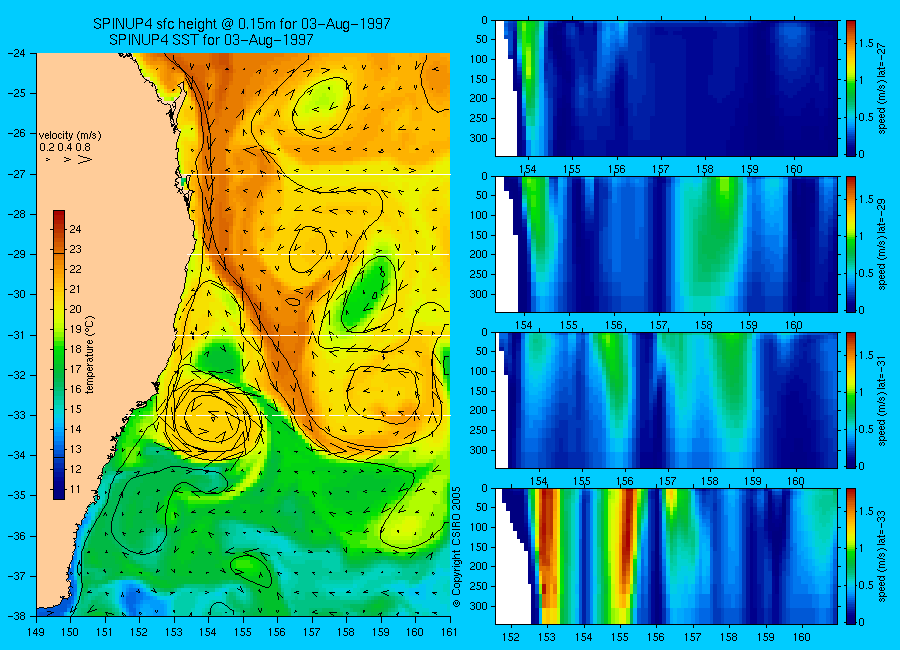The width and height of the screenshot is (900, 650).
Task: Click the temperature color bar on map
Action: click(59, 354)
